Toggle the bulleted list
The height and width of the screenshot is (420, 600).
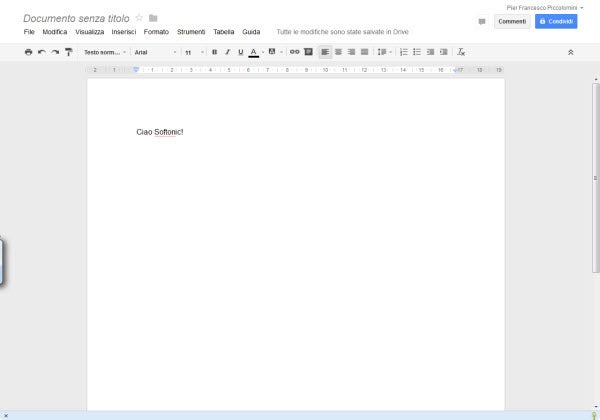pos(417,52)
